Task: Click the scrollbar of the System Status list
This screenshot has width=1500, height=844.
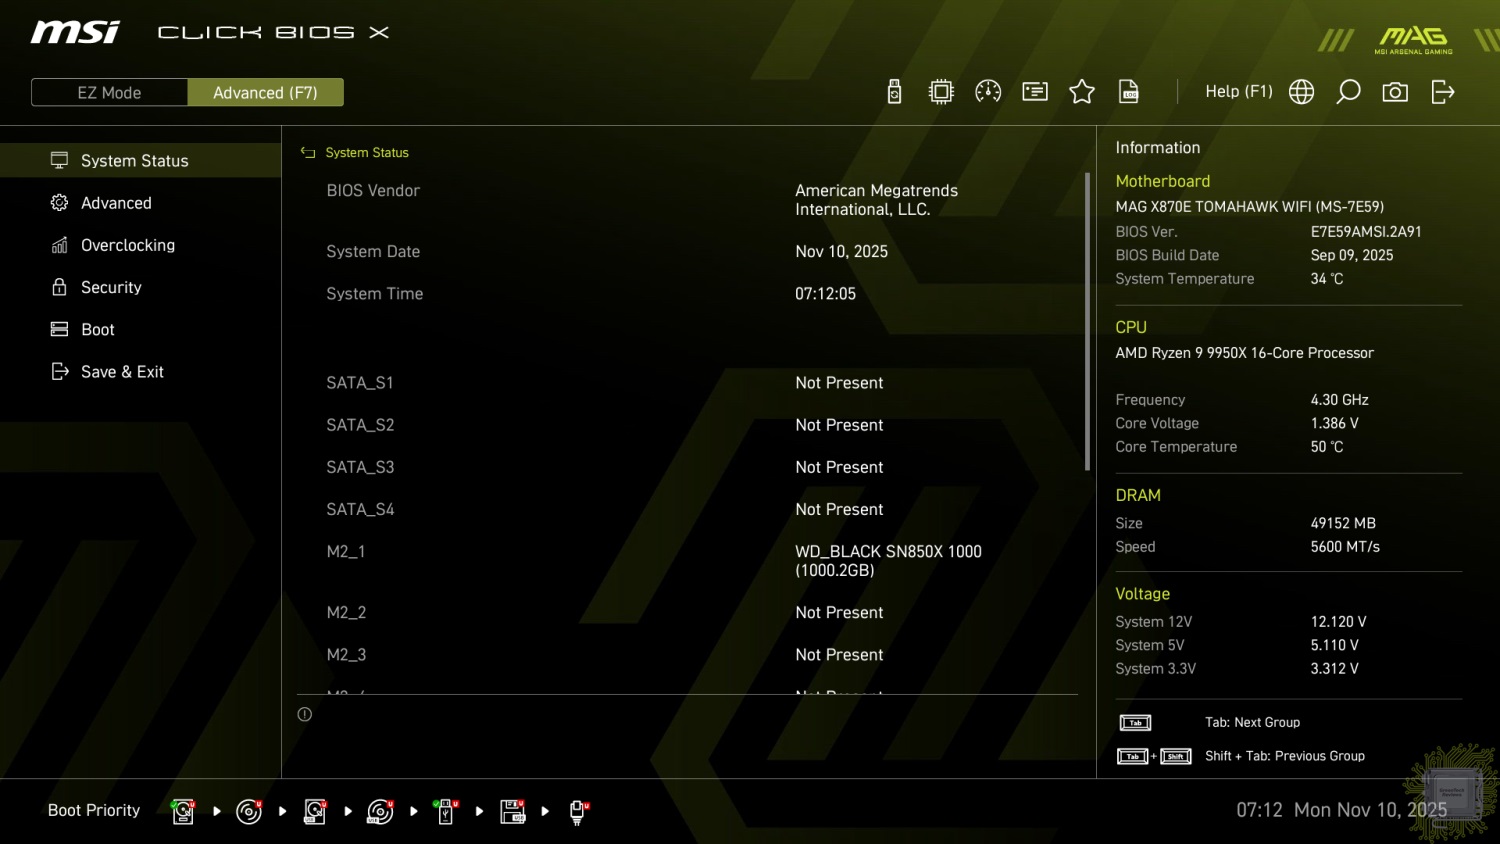Action: point(1087,320)
